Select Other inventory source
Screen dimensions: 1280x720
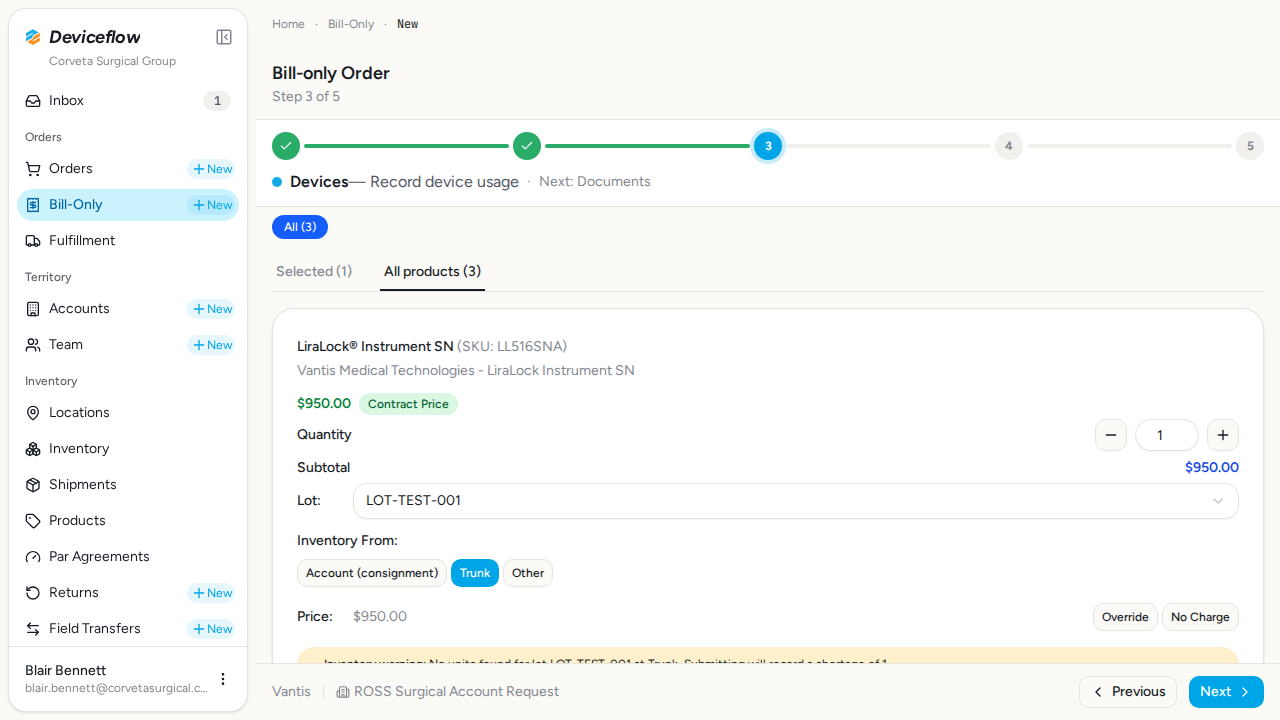click(x=528, y=573)
